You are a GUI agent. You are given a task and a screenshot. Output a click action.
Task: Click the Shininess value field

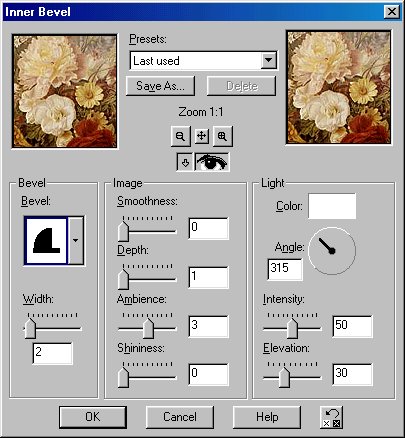pyautogui.click(x=209, y=375)
